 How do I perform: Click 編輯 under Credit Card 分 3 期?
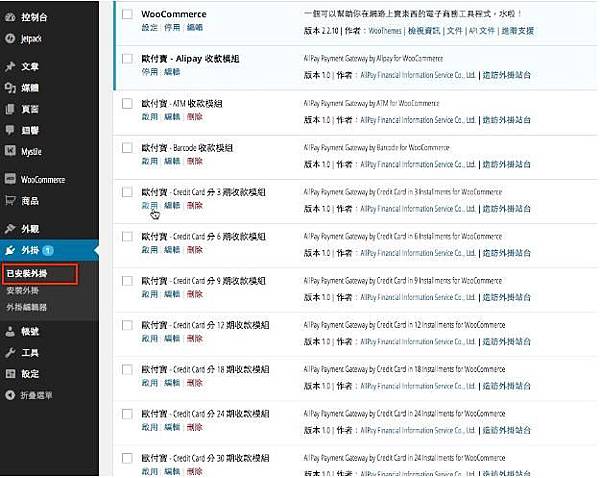(172, 206)
